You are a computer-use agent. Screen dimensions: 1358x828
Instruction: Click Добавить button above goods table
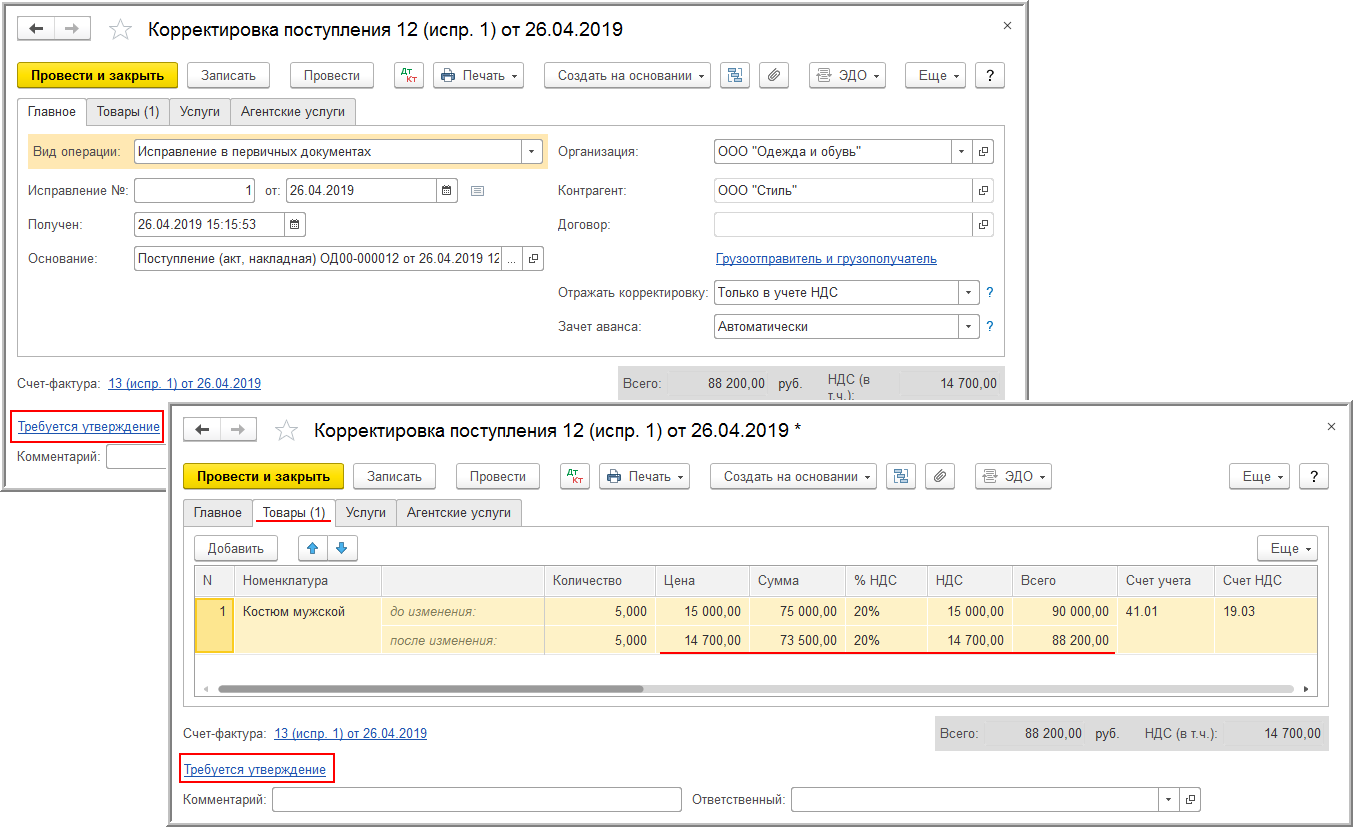(x=236, y=548)
